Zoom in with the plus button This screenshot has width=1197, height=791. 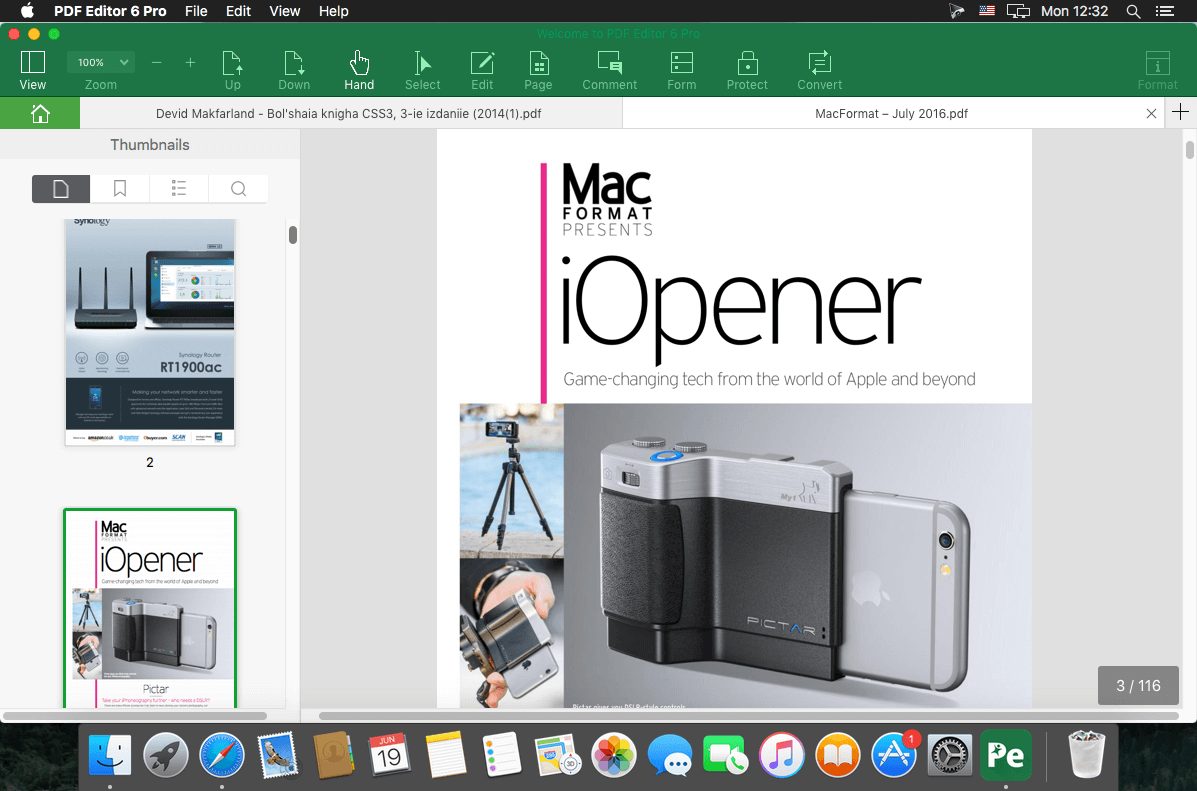point(190,63)
